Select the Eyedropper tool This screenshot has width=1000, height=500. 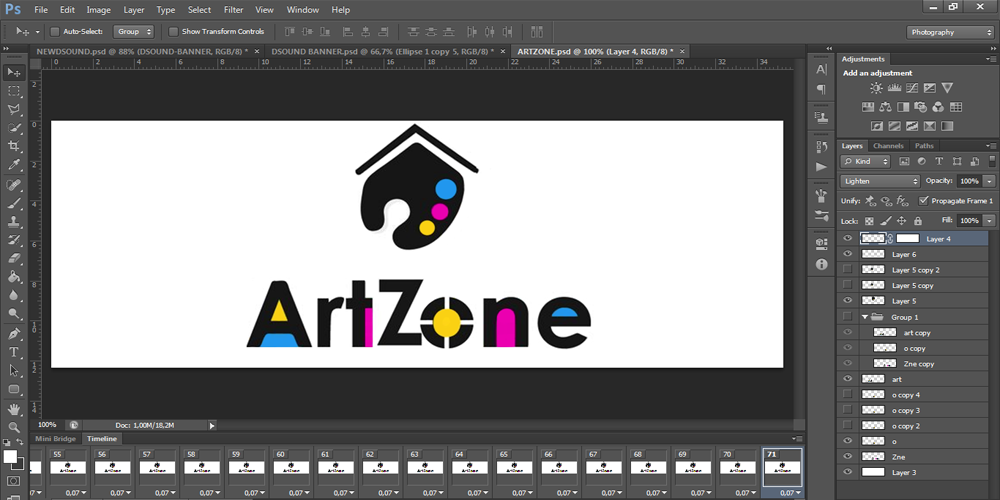point(14,165)
